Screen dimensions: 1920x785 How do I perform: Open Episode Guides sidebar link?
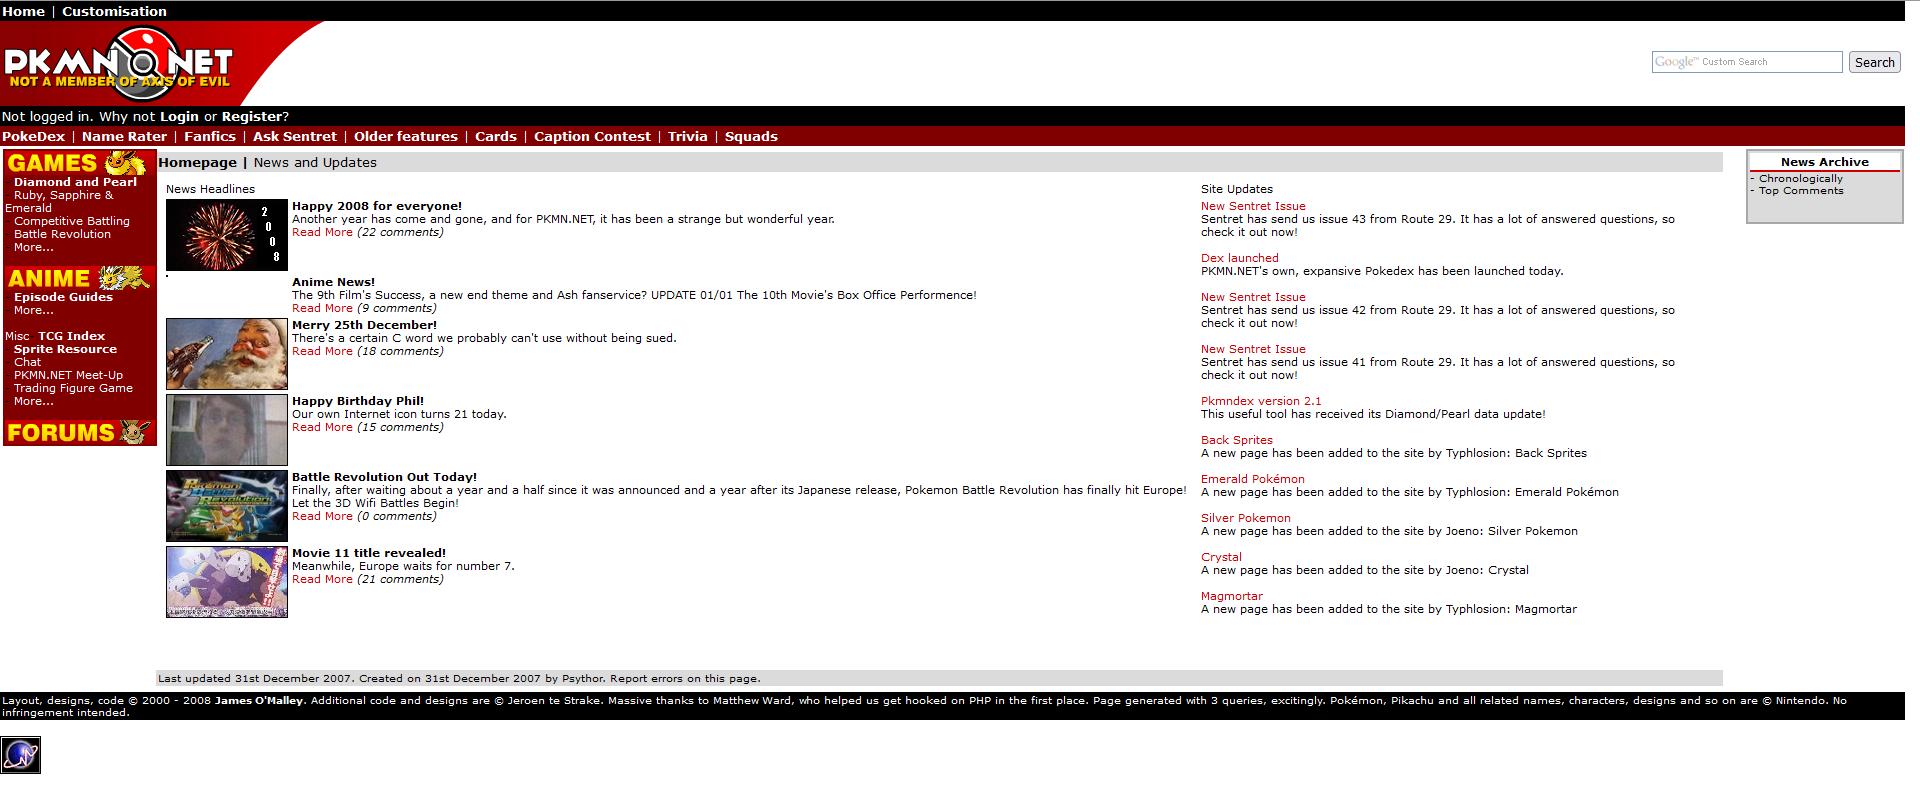(x=63, y=297)
